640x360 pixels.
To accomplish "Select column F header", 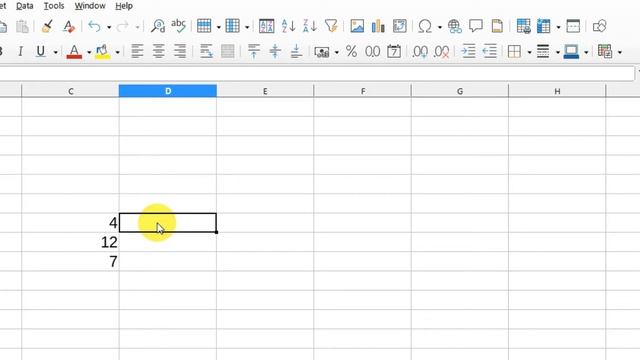I will pyautogui.click(x=362, y=91).
